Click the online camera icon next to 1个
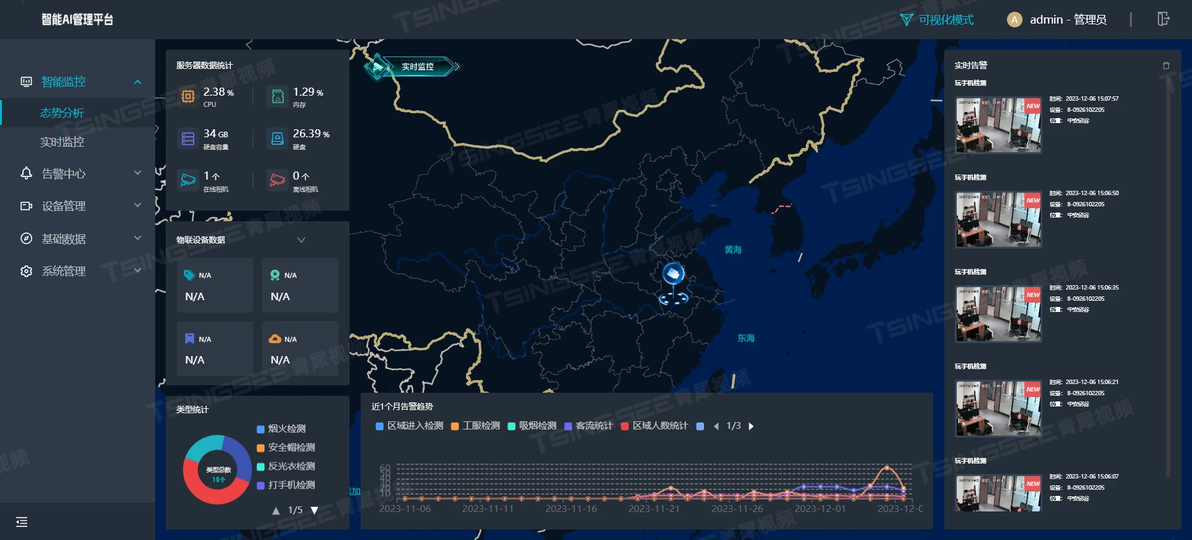The image size is (1192, 540). [188, 180]
